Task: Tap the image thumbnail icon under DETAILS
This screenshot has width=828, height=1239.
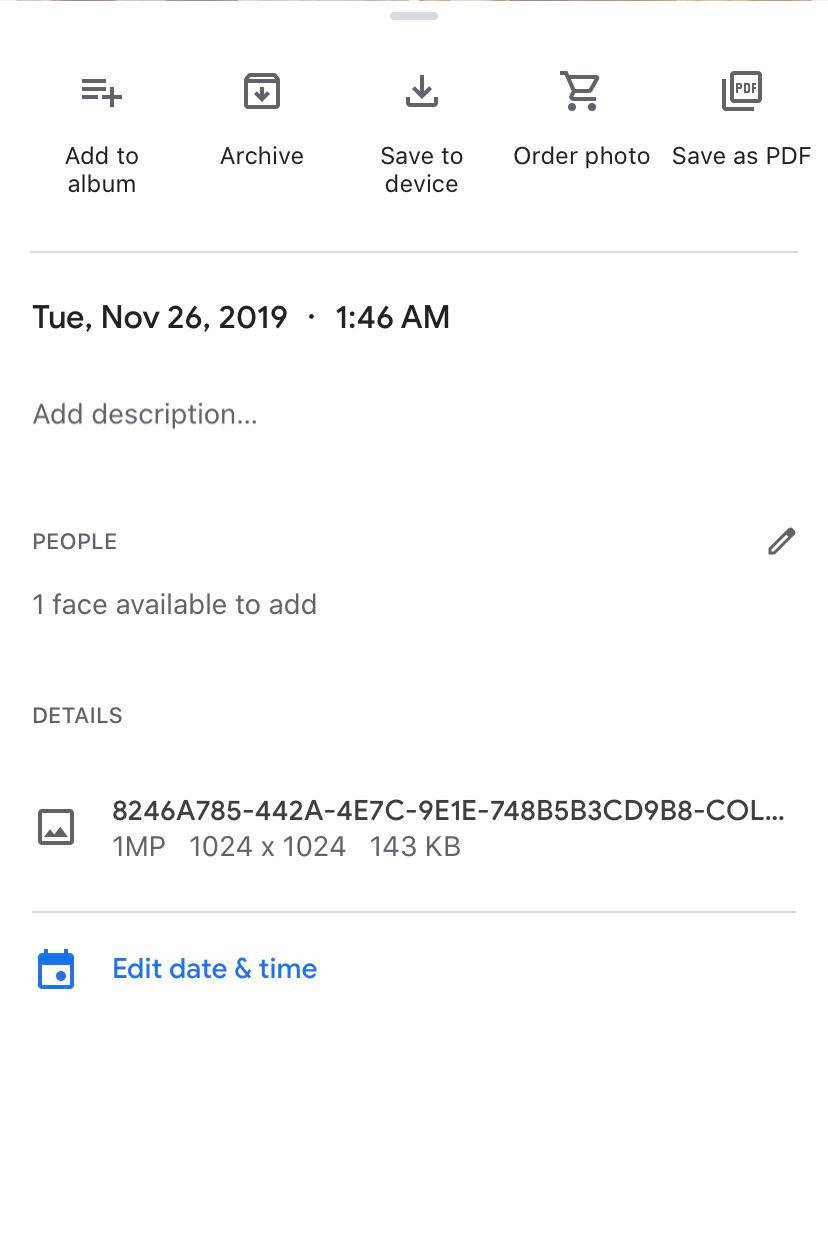Action: (56, 827)
